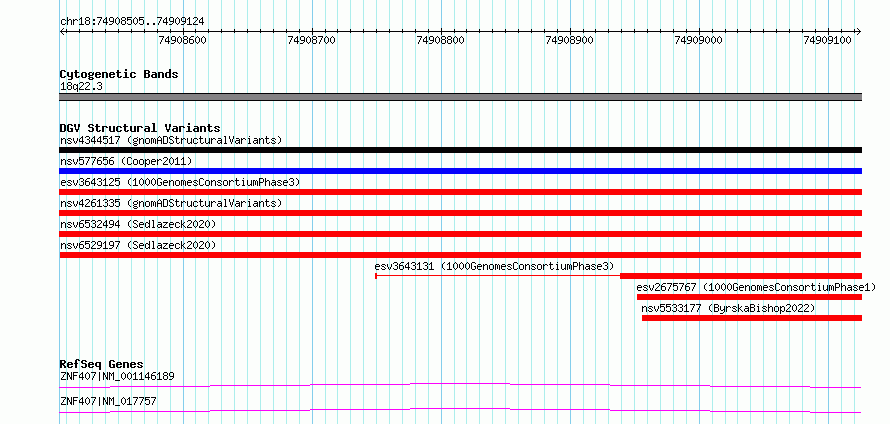Select the black nsv4344517 variant bar
Screen dimensions: 890x424
461,150
